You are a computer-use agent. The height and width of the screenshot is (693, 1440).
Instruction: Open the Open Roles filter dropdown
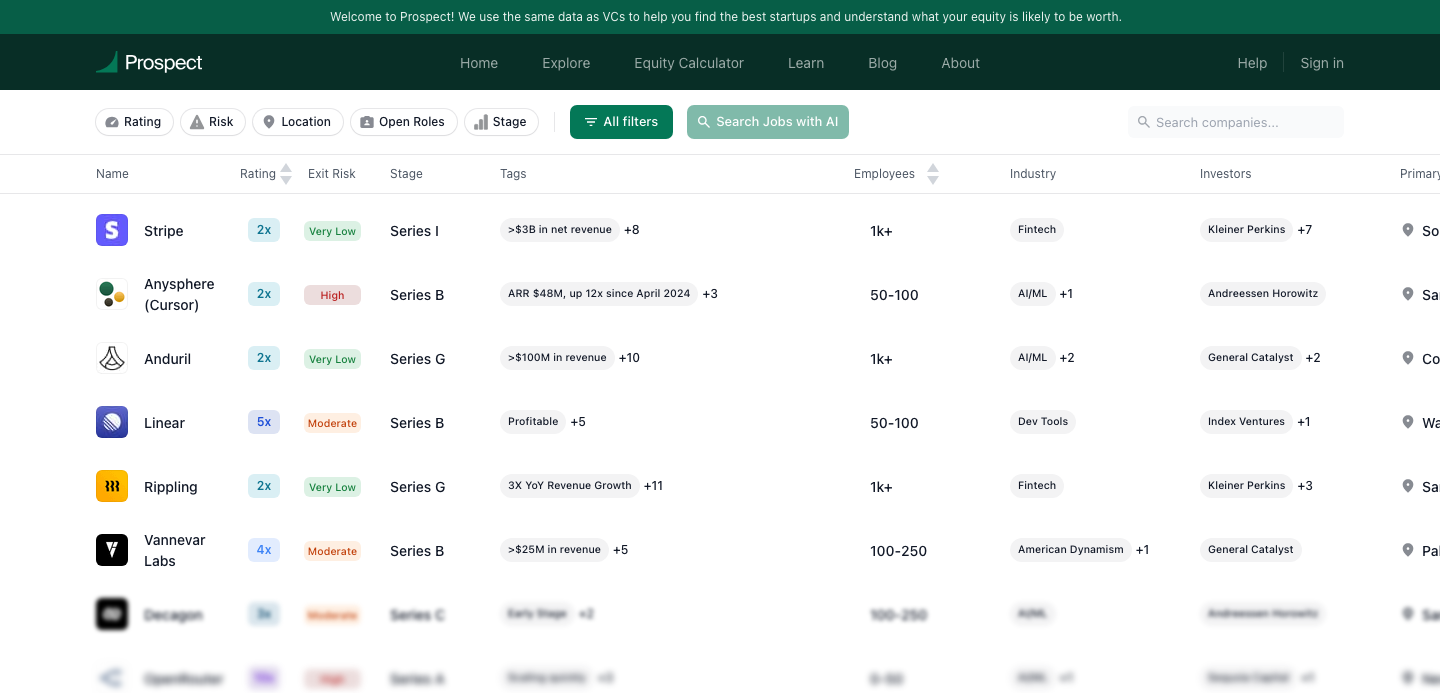click(404, 122)
